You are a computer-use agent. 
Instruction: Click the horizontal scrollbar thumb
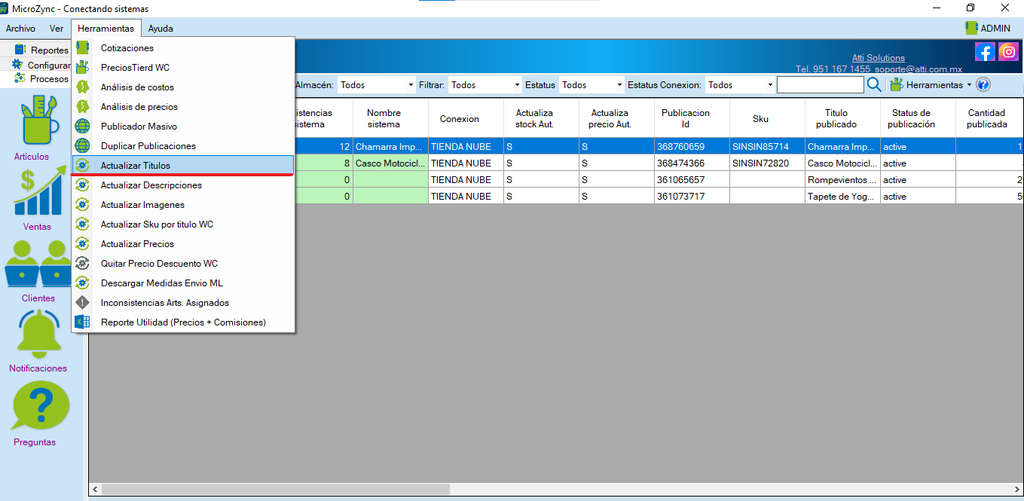coord(276,489)
